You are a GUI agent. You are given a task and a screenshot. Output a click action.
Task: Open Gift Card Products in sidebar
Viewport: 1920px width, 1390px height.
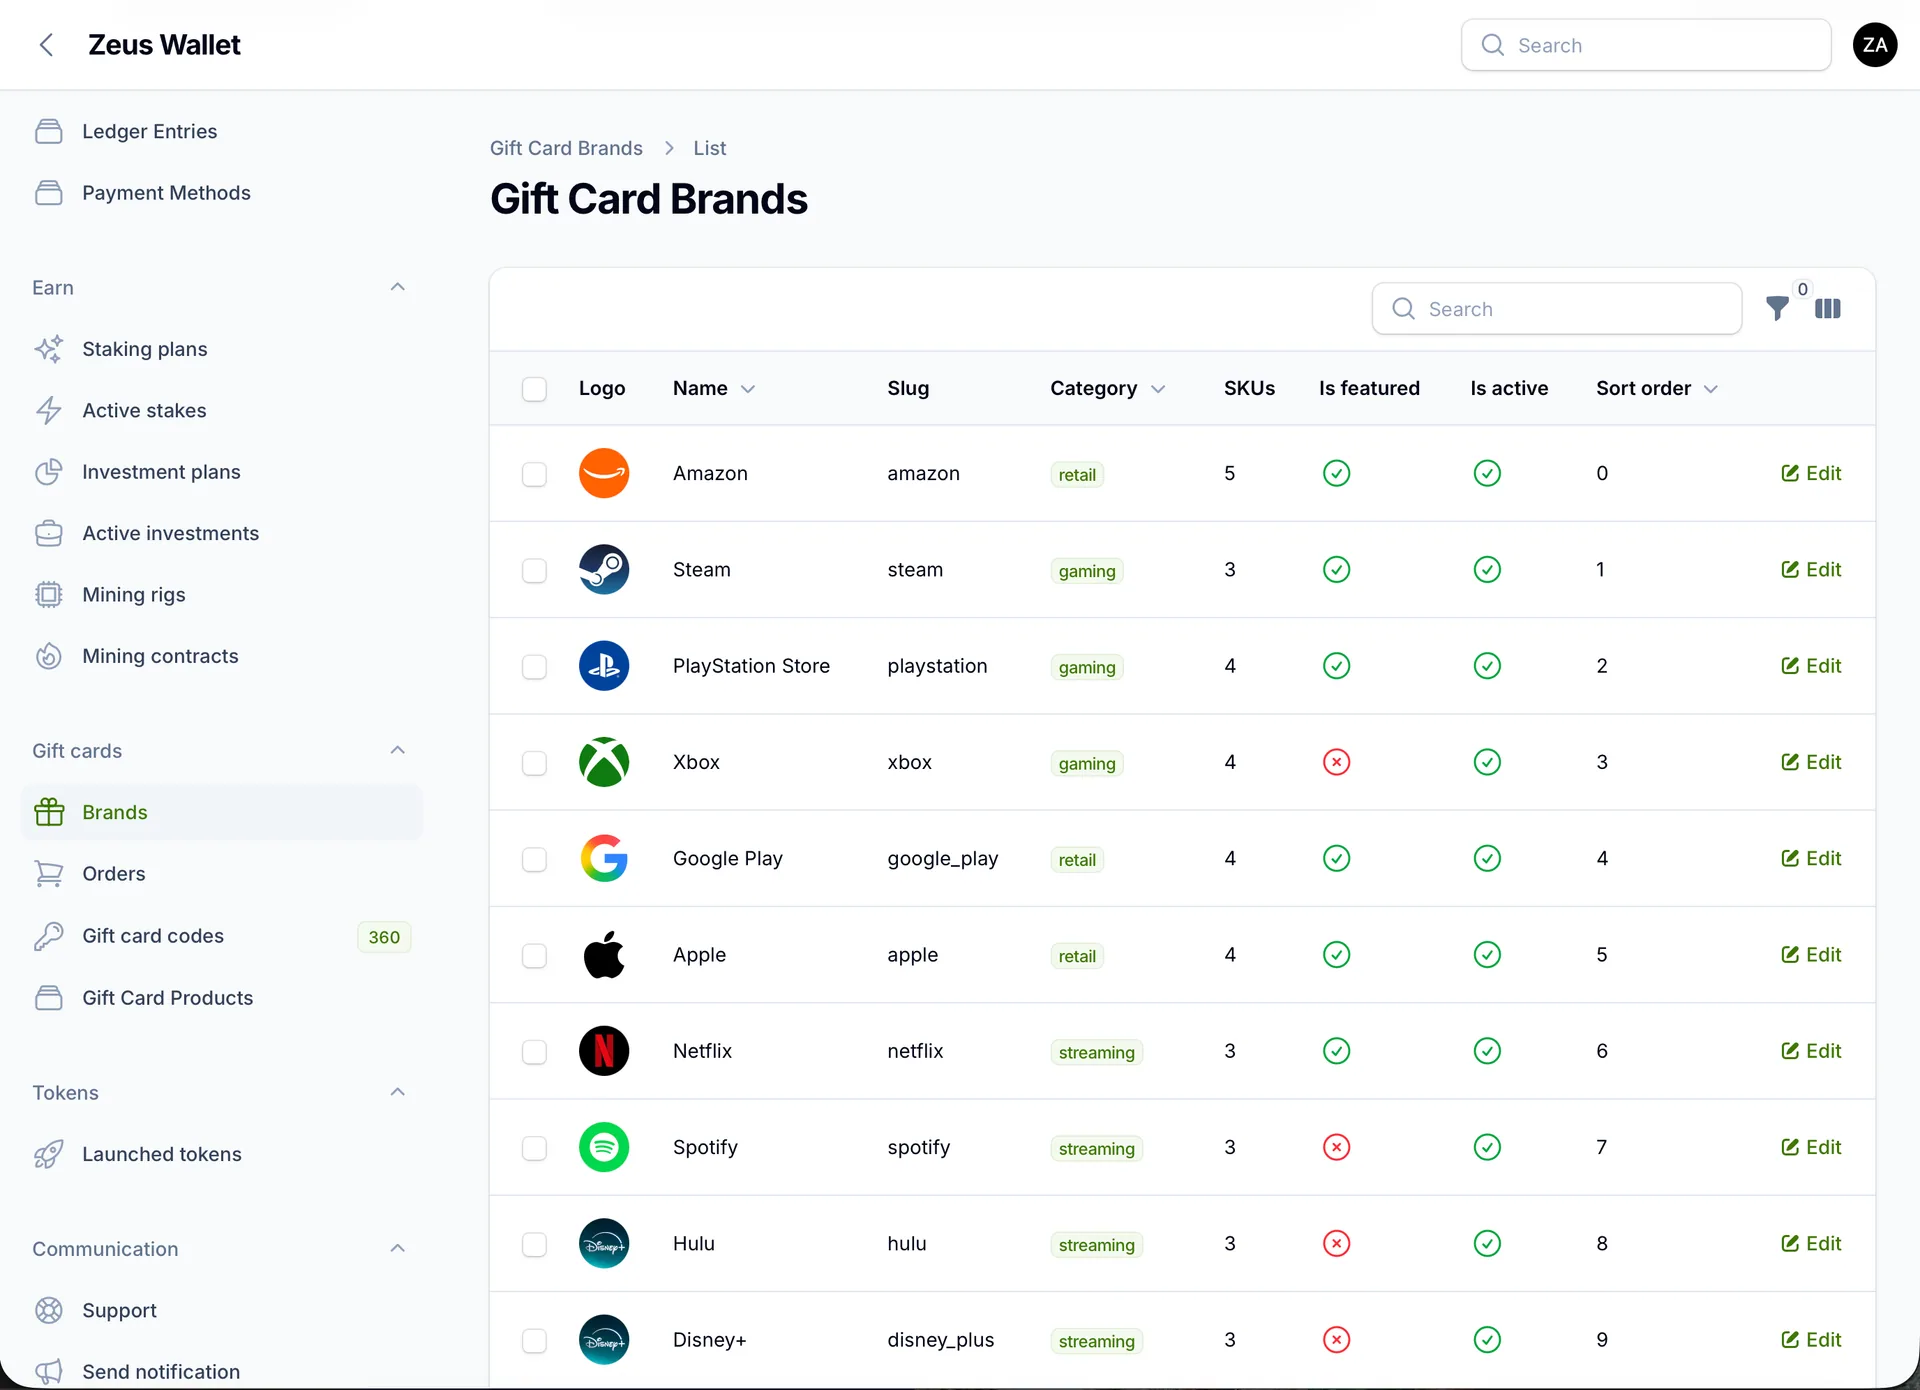click(221, 998)
